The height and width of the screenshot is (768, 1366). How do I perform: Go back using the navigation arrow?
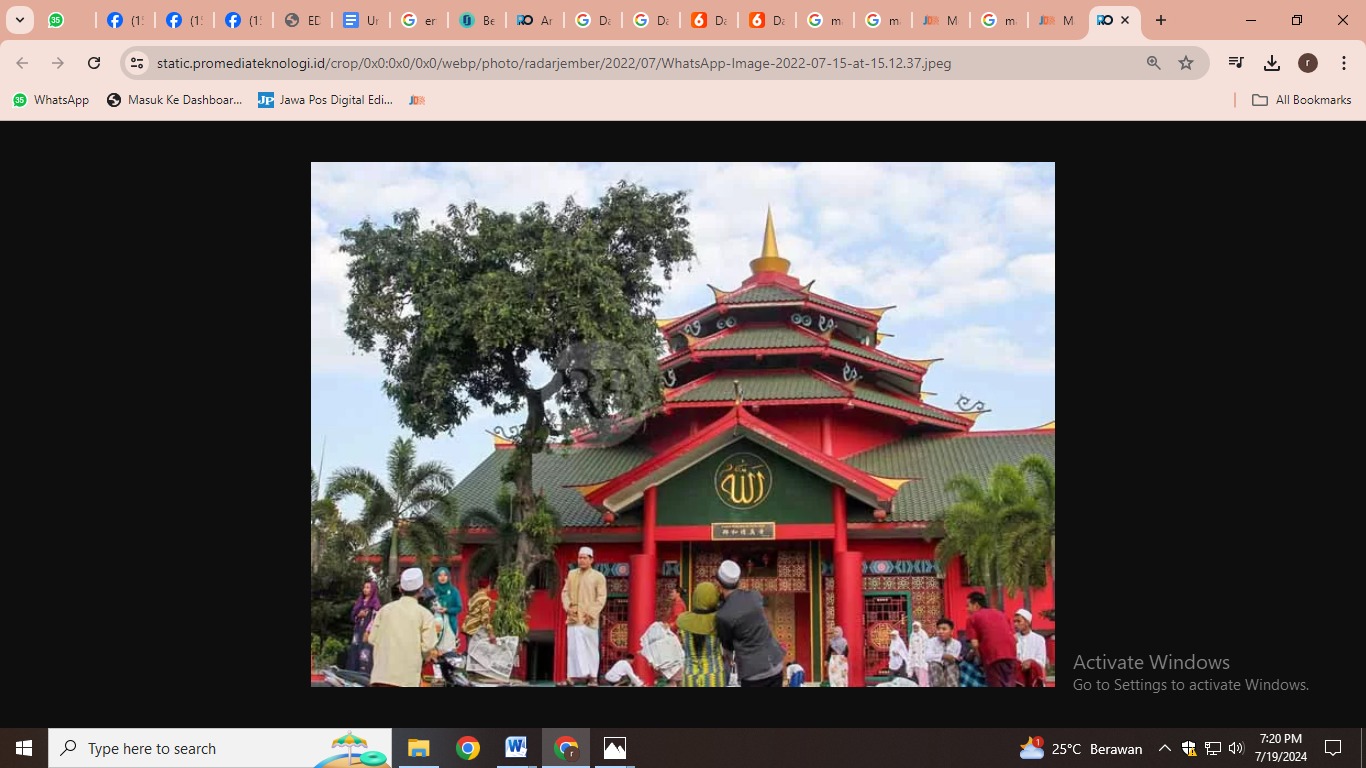(x=21, y=62)
